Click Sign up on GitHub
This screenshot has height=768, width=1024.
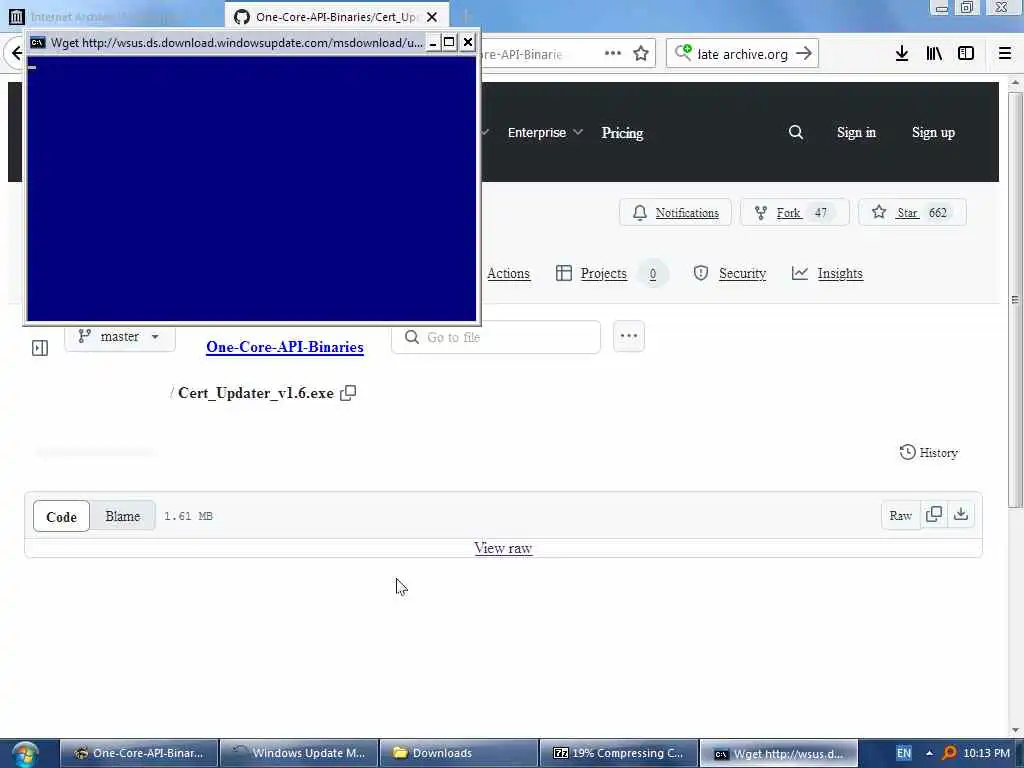(933, 133)
